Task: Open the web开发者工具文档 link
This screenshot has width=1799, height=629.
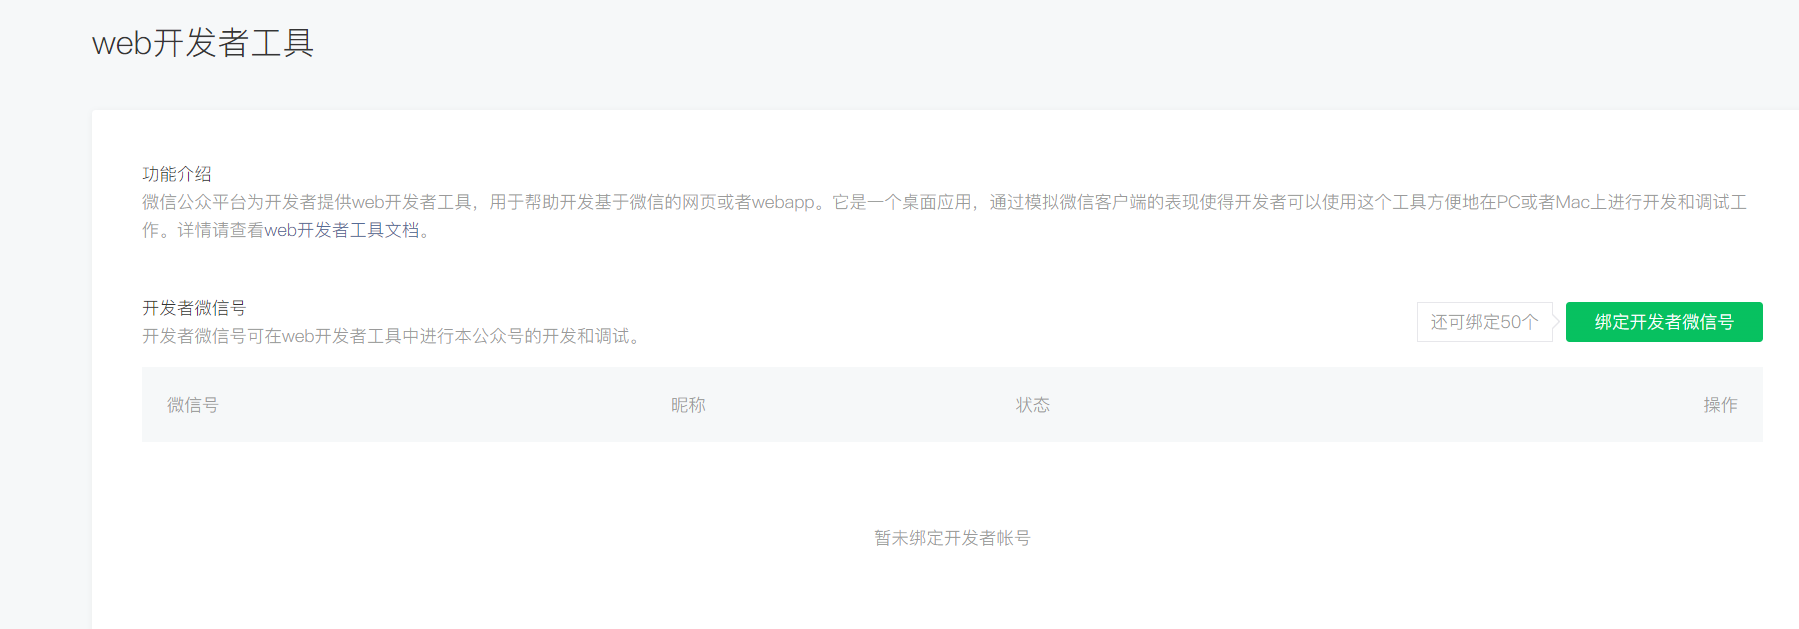Action: [342, 230]
